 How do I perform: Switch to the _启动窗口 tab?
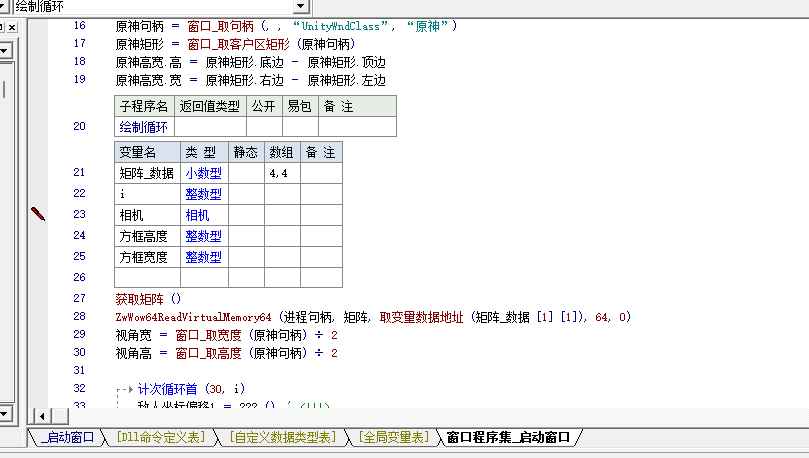pyautogui.click(x=68, y=438)
